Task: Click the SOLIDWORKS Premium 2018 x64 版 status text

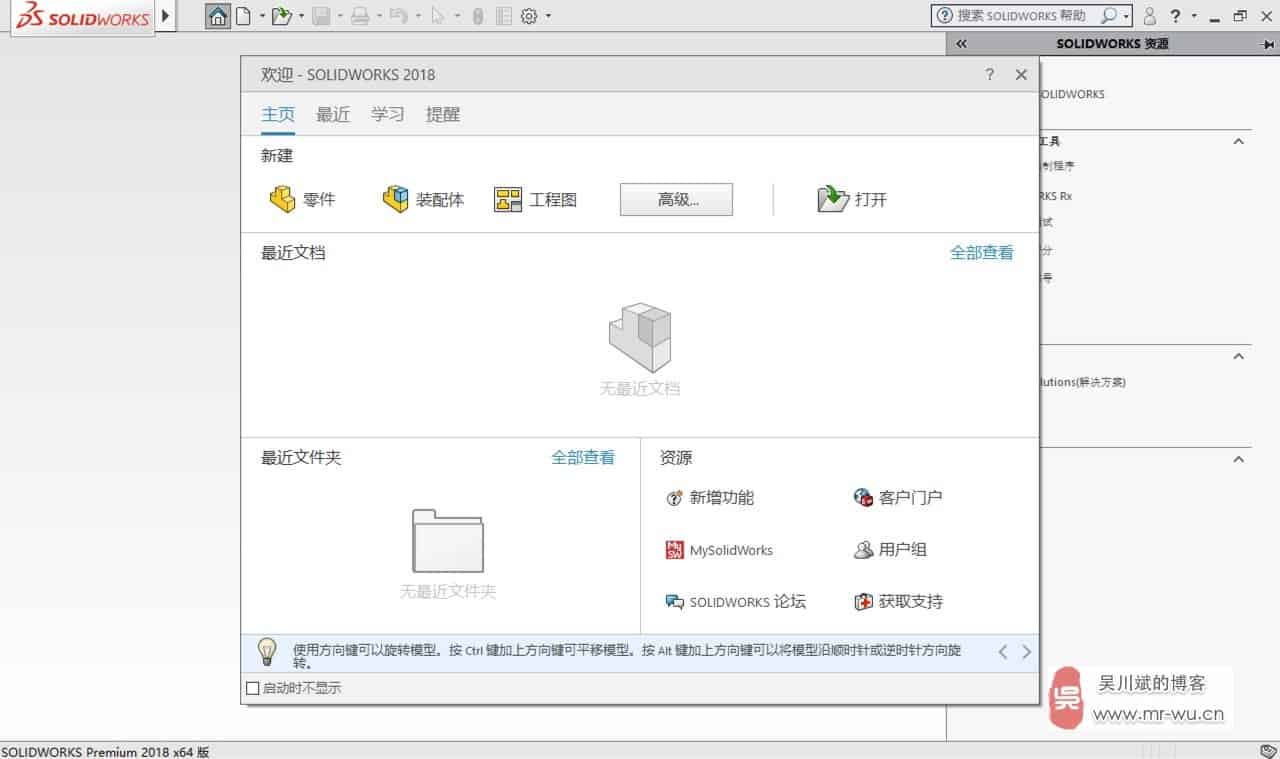Action: click(x=105, y=751)
